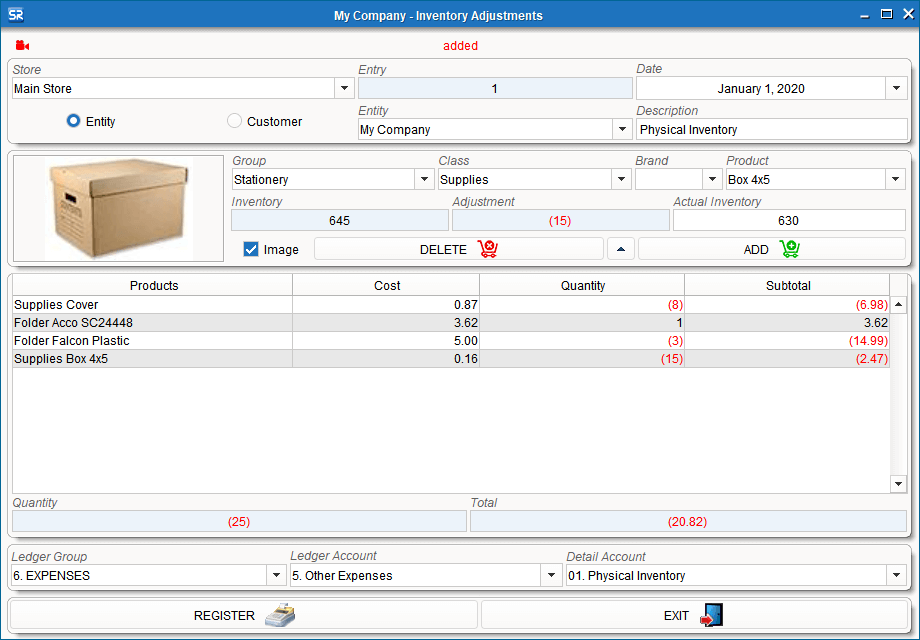Viewport: 920px width, 640px height.
Task: Open the Class dropdown arrow
Action: click(621, 180)
